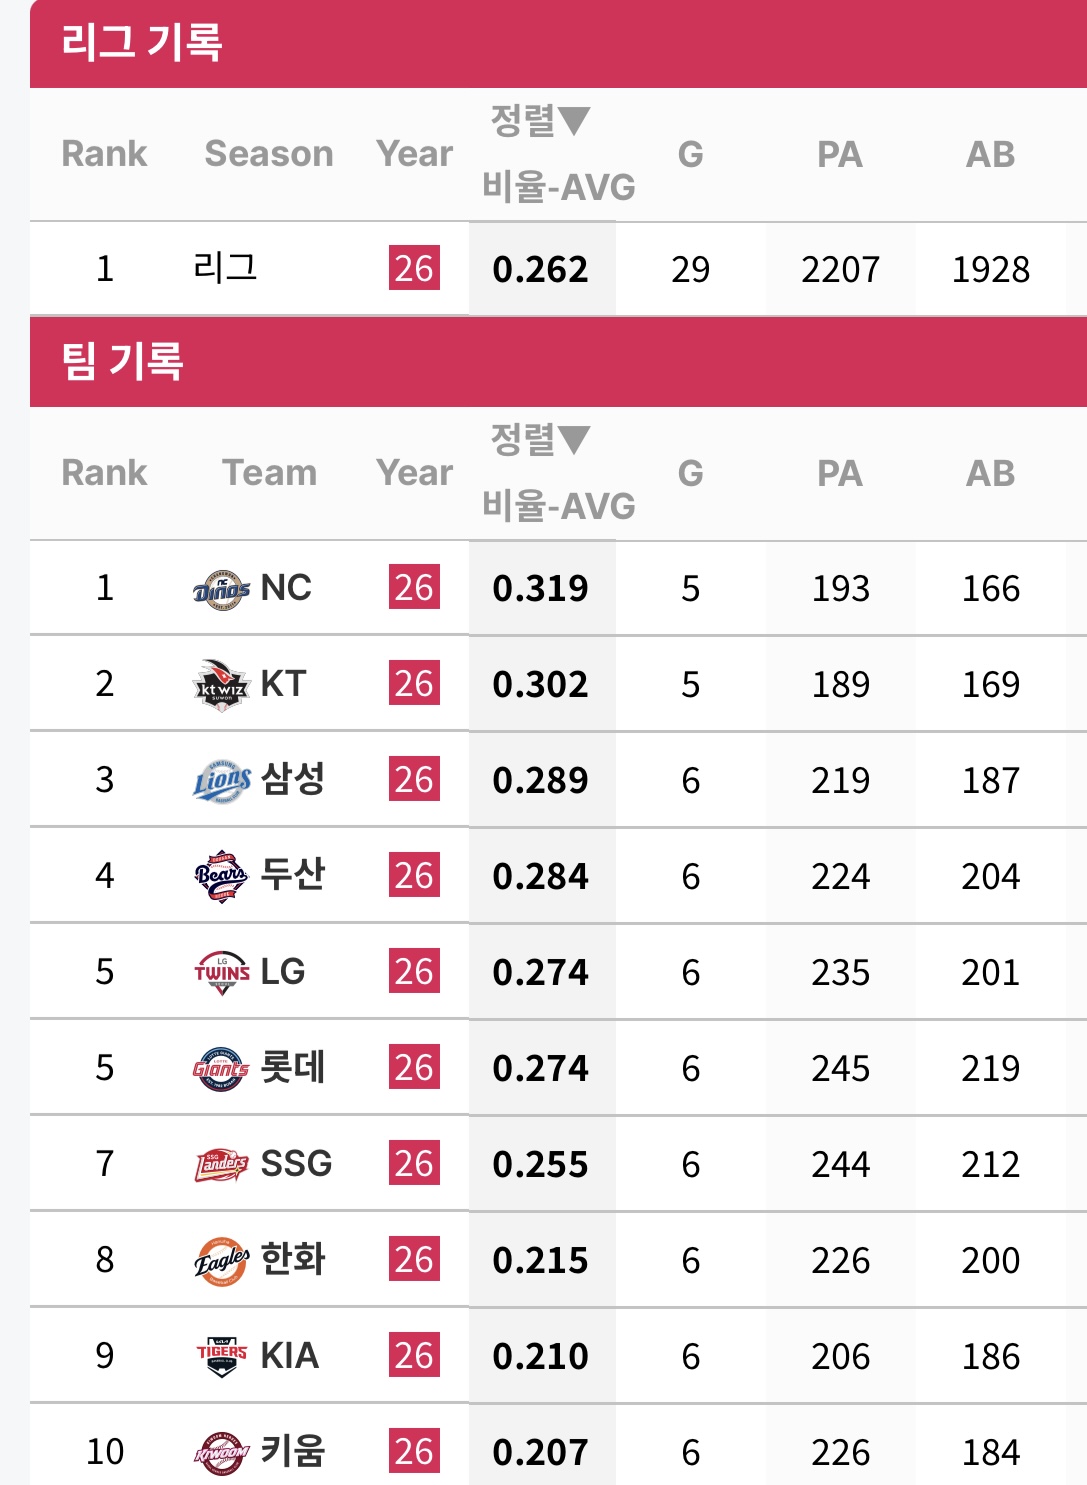Screen dimensions: 1087x1485
Task: Click the NC Dinos team logo
Action: (221, 589)
